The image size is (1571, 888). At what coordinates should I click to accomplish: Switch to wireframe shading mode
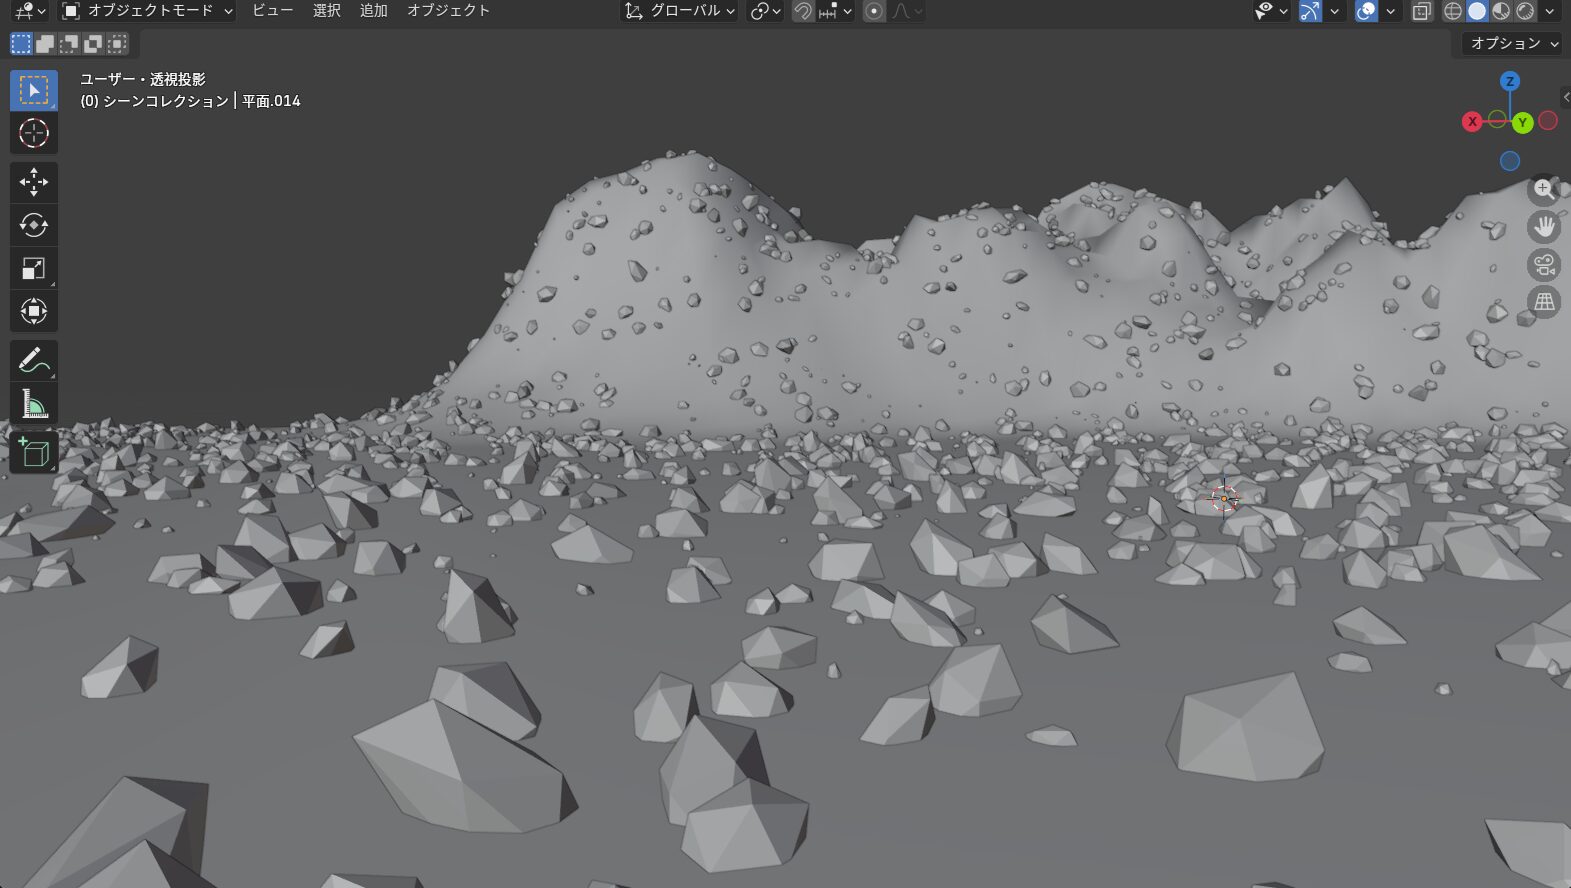(1453, 11)
